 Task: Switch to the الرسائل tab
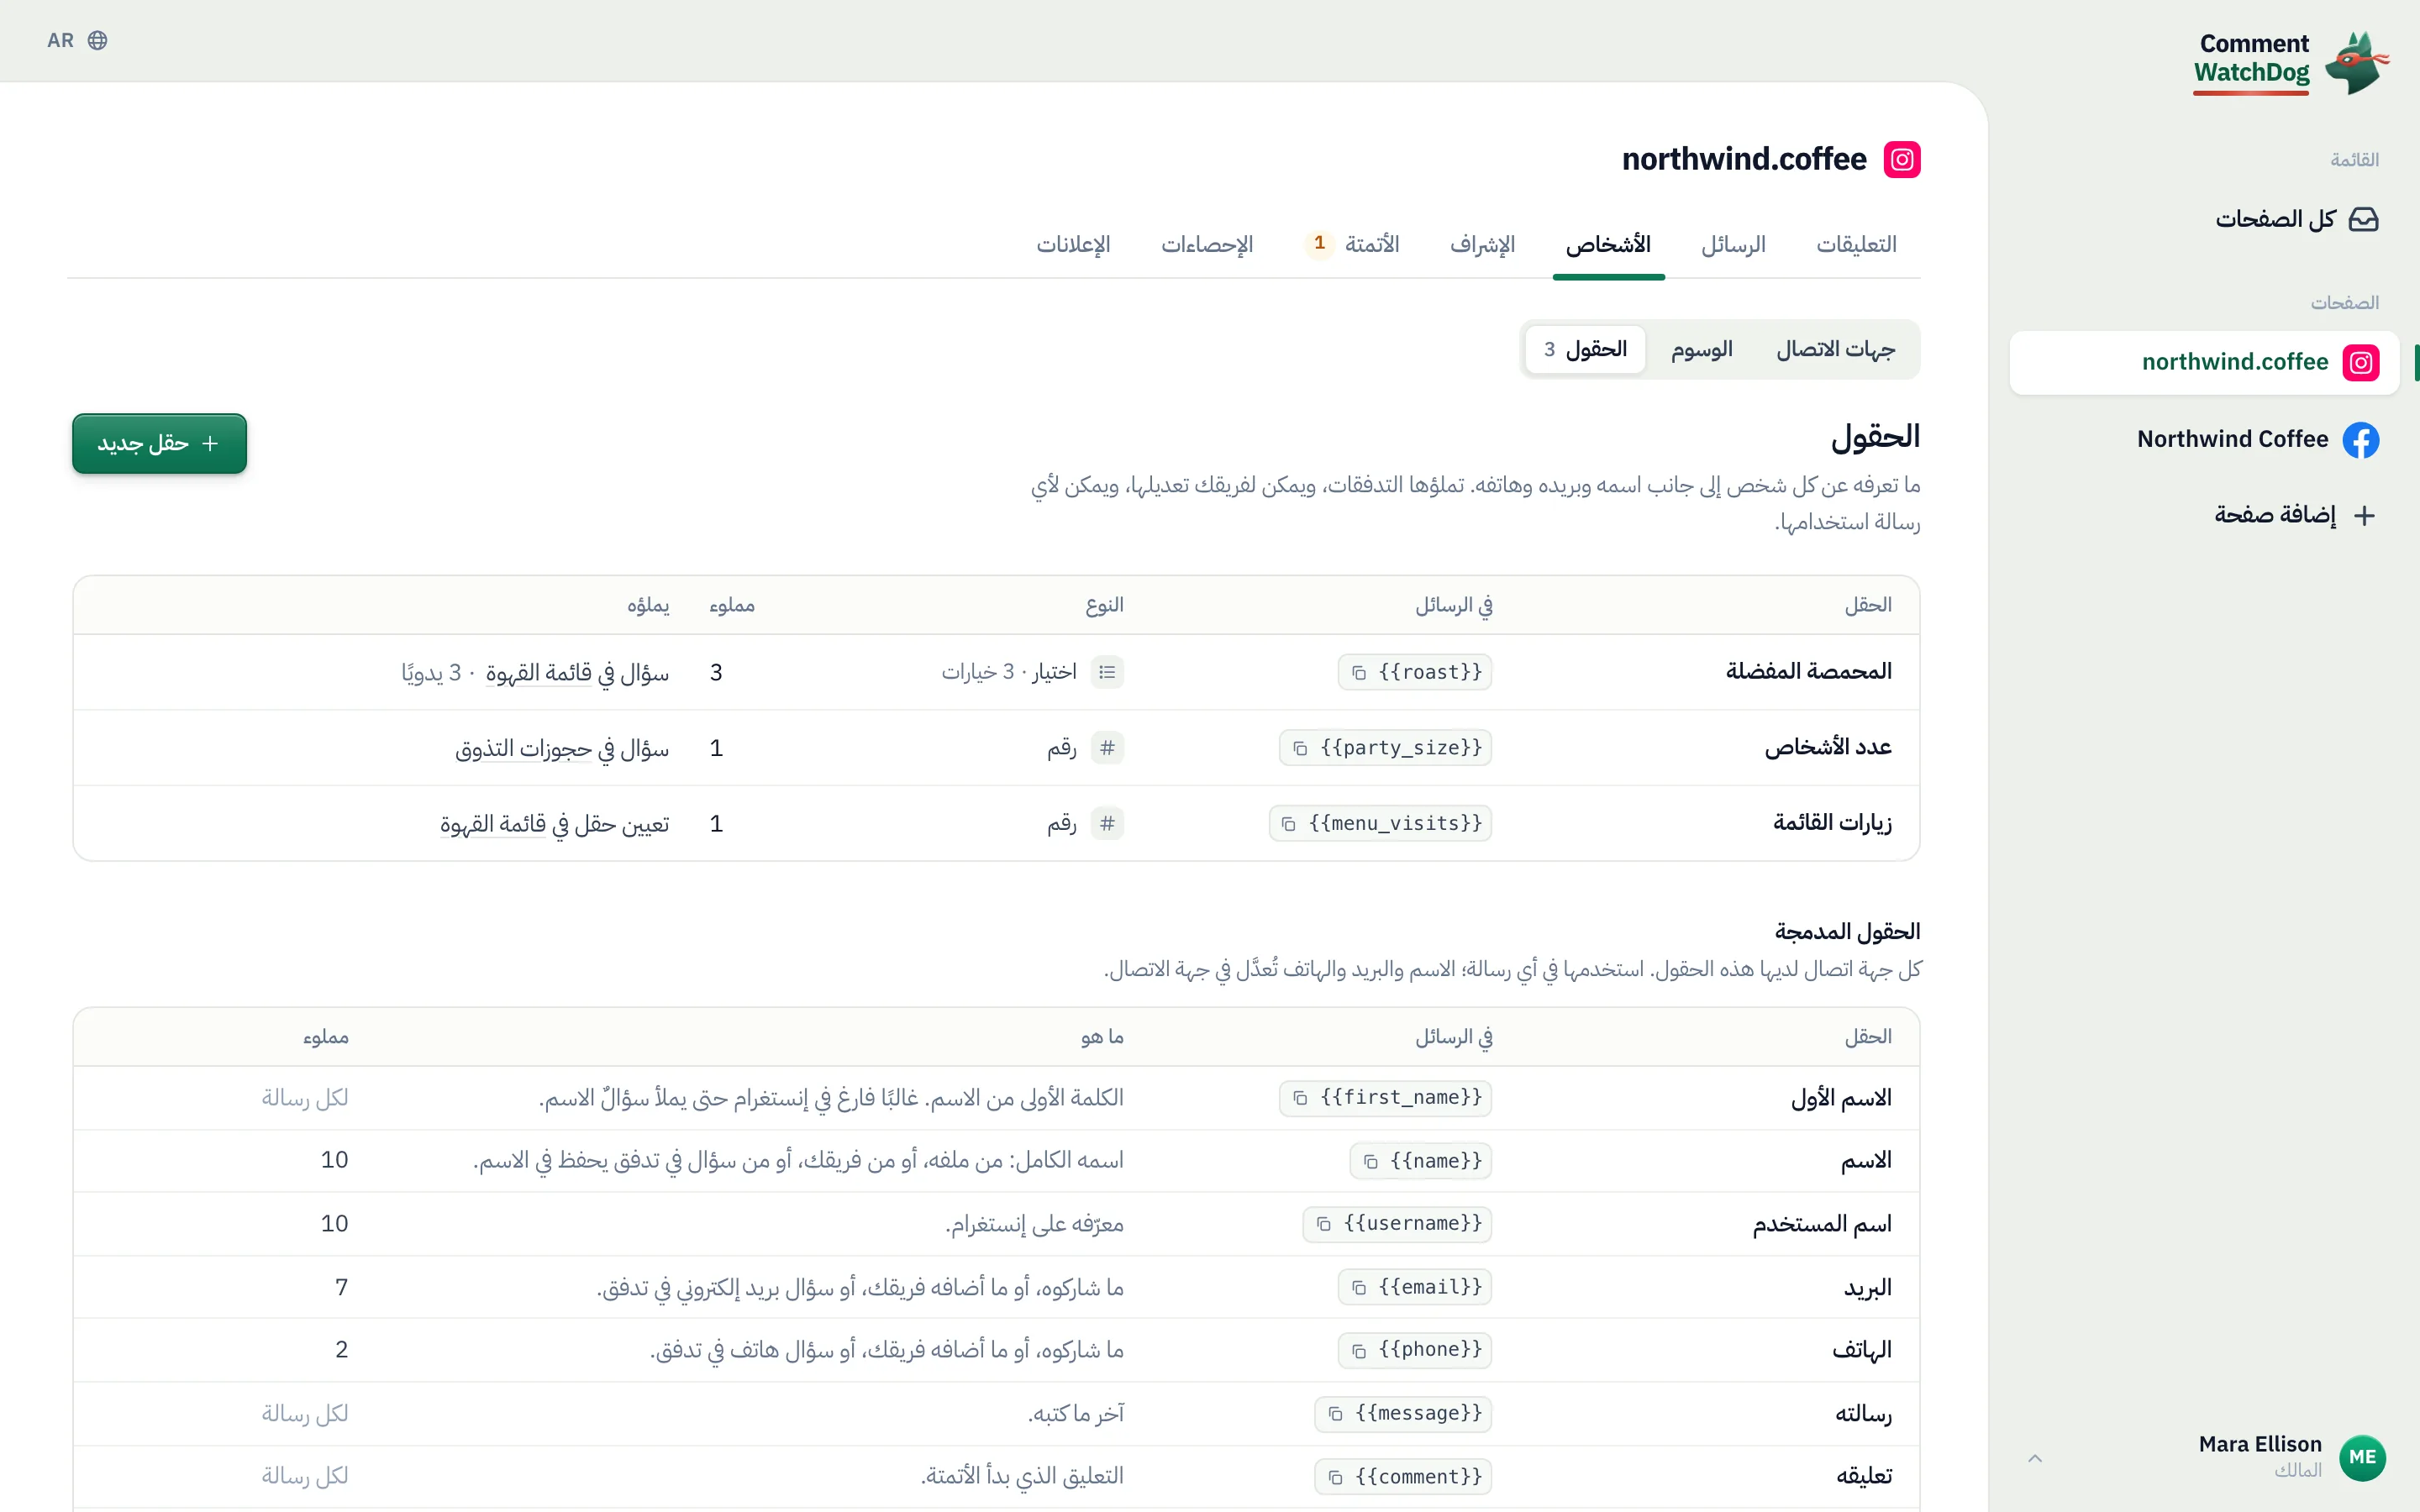tap(1733, 245)
